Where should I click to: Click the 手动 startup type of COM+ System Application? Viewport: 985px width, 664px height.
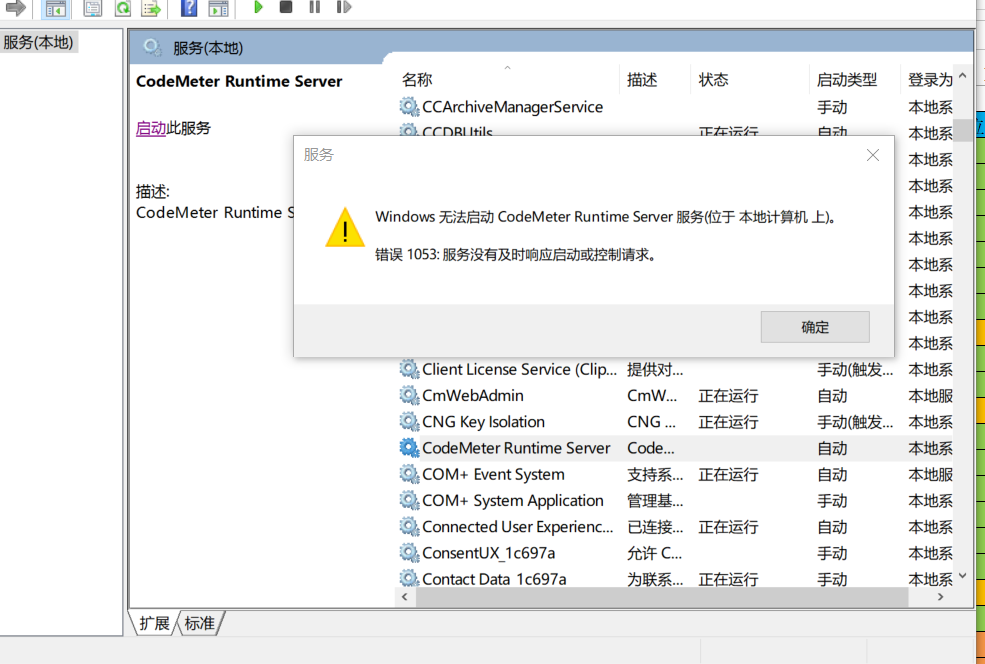832,501
